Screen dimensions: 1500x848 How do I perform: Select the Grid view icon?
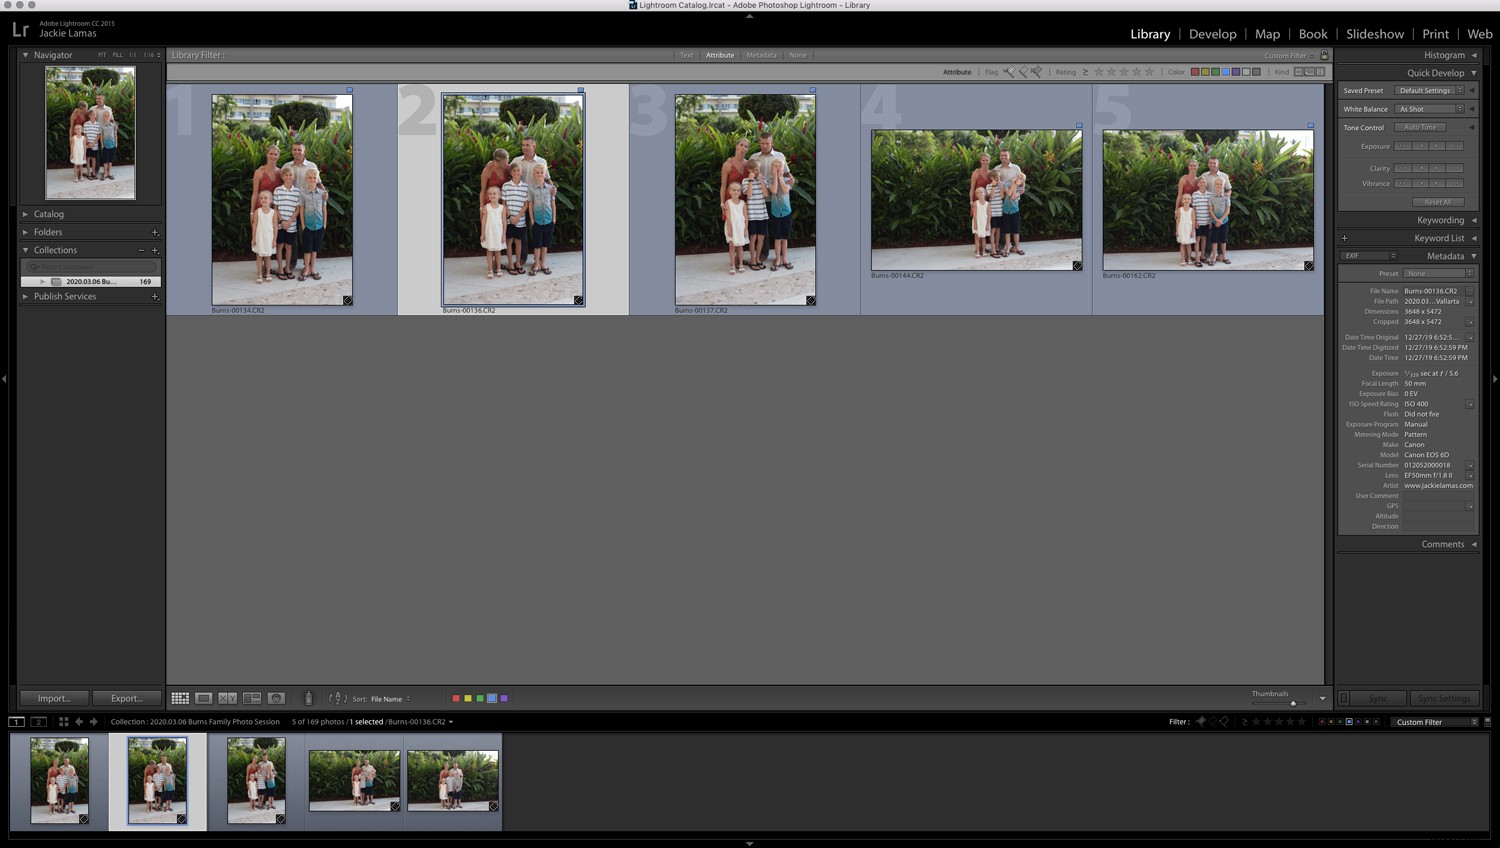pos(181,698)
